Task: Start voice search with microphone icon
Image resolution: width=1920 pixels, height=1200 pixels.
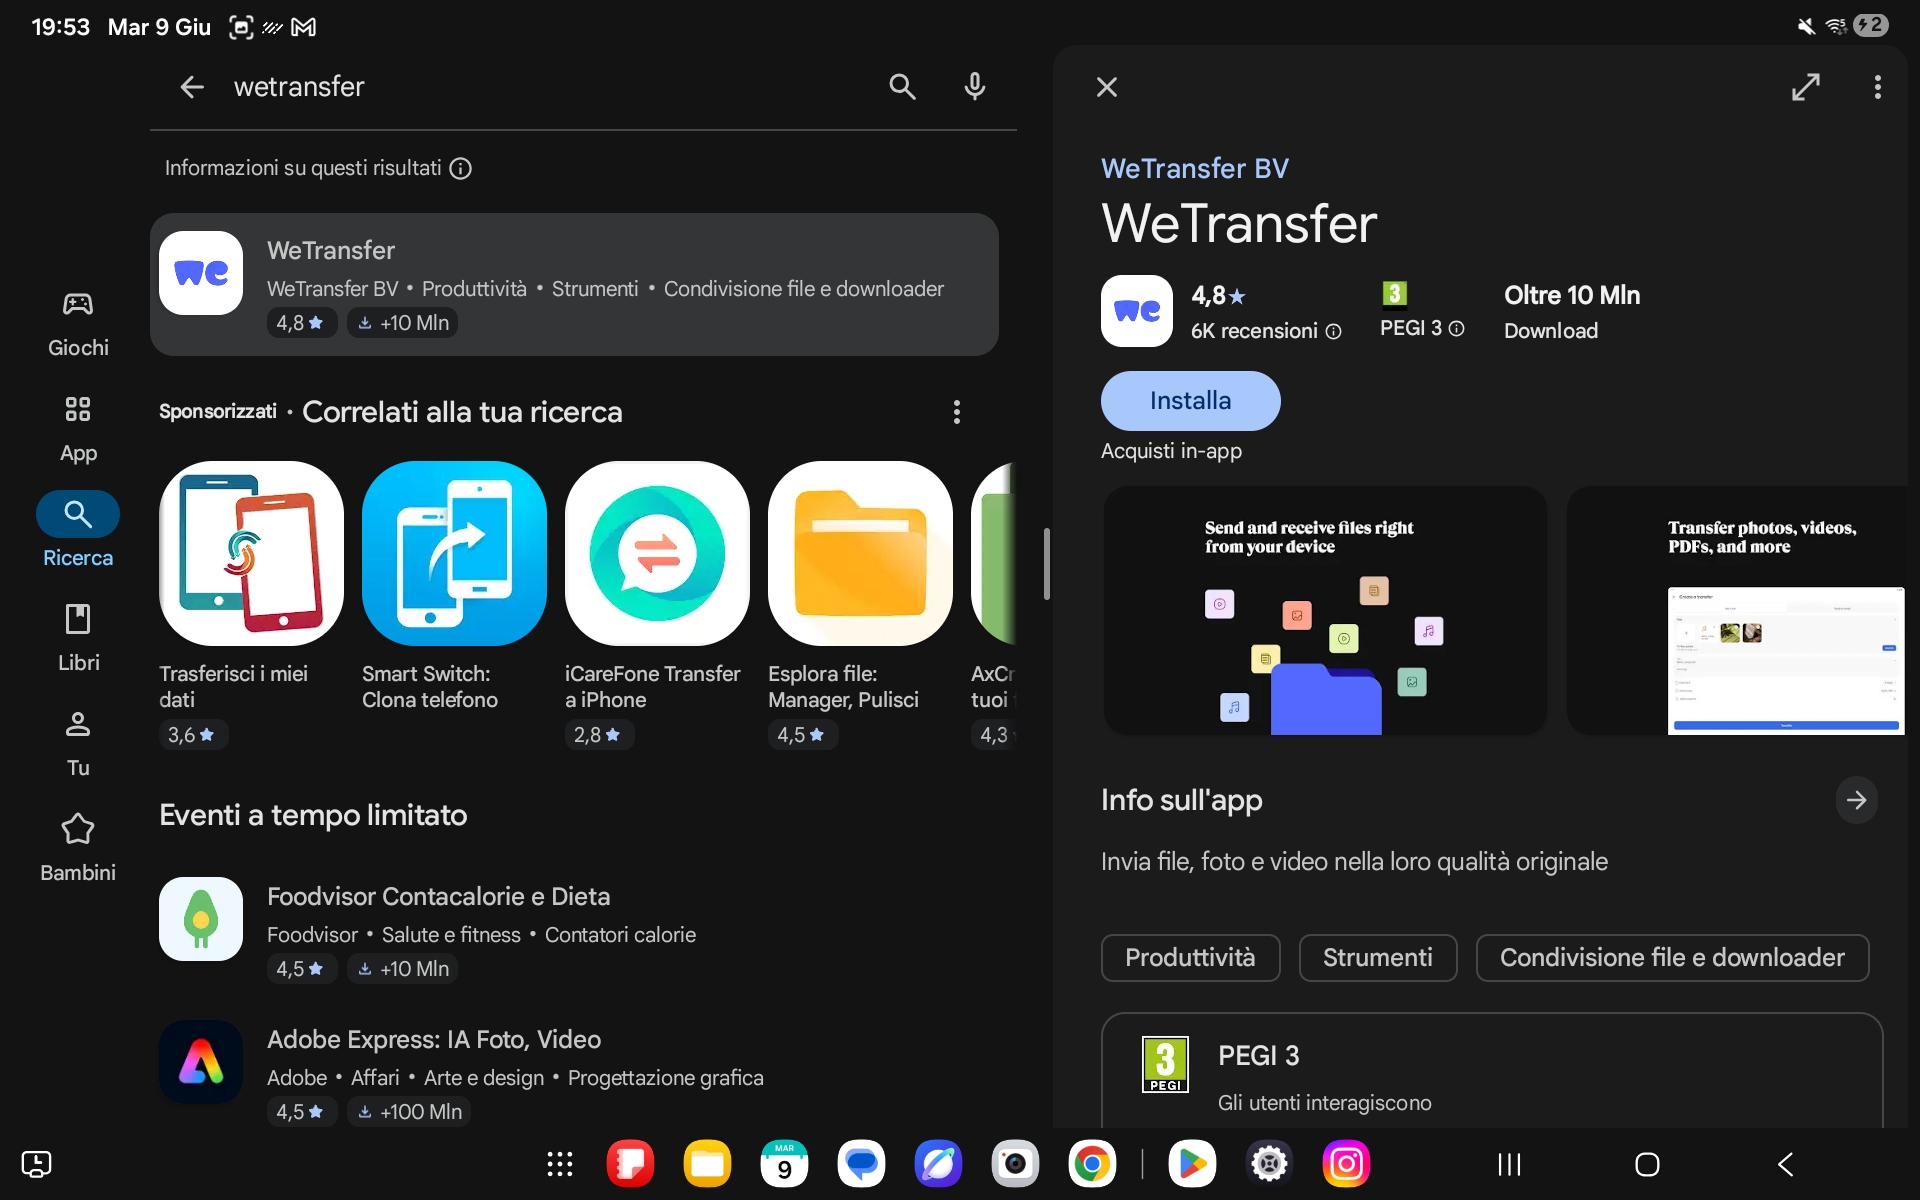Action: 975,87
